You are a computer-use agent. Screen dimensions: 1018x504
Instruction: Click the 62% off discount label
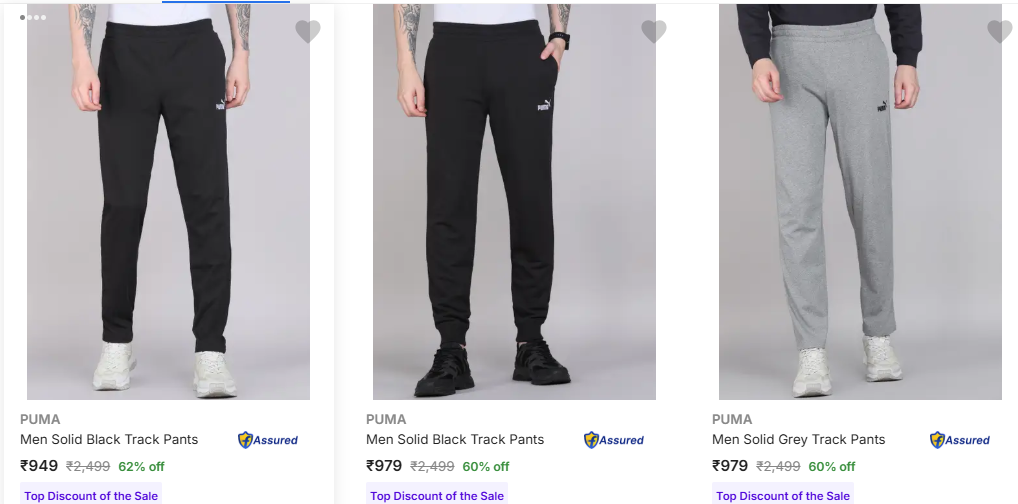pos(141,466)
